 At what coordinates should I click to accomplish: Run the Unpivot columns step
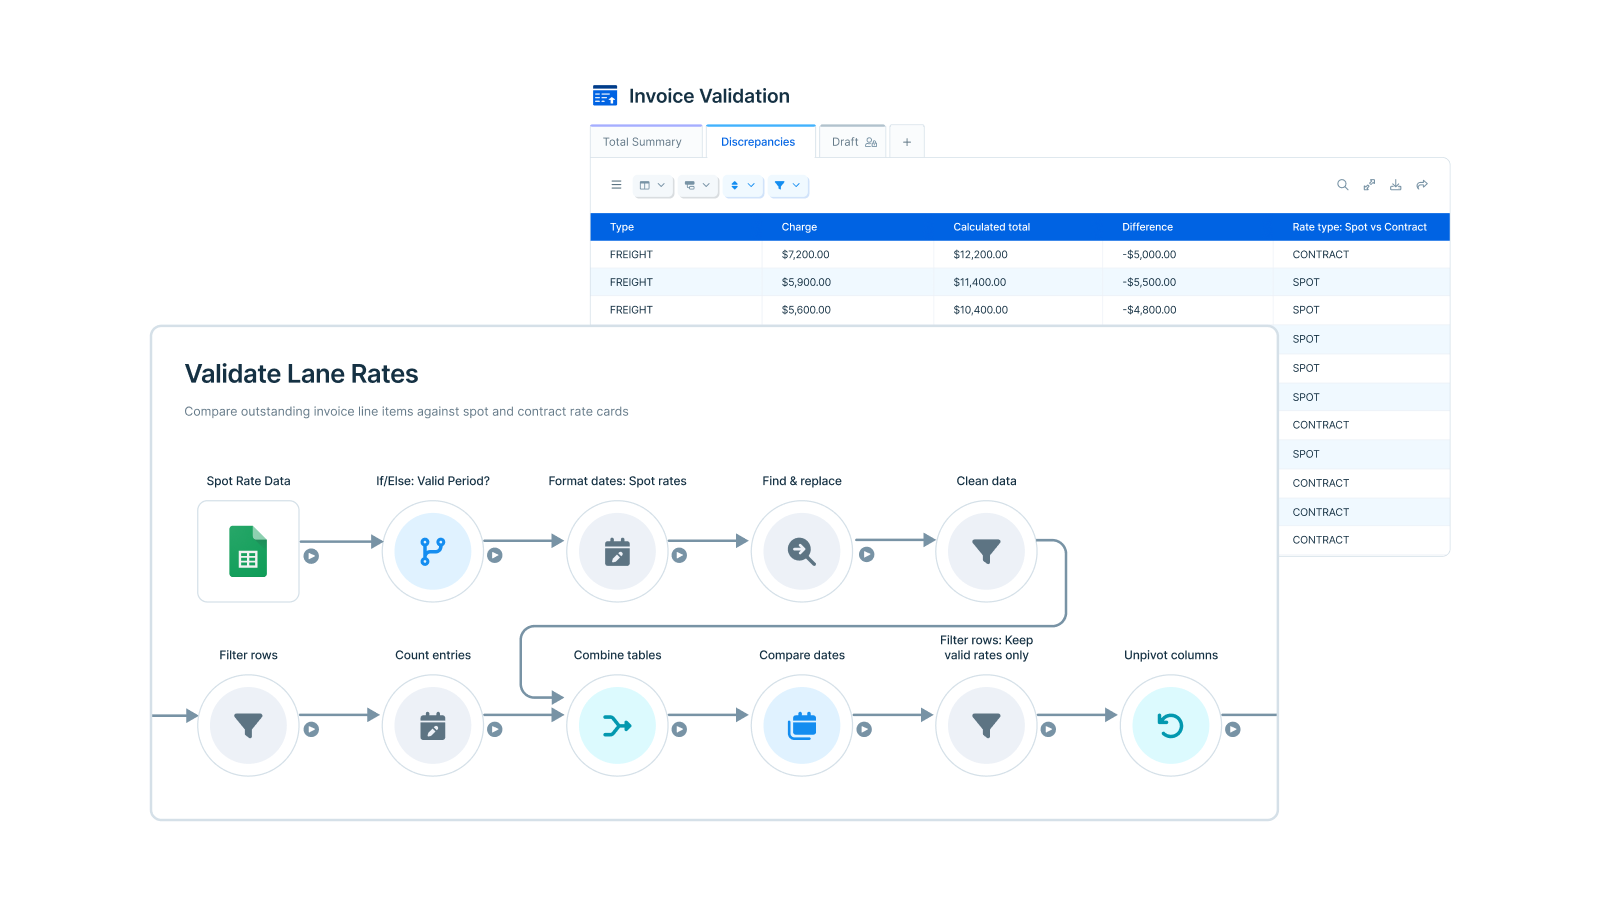(1233, 730)
